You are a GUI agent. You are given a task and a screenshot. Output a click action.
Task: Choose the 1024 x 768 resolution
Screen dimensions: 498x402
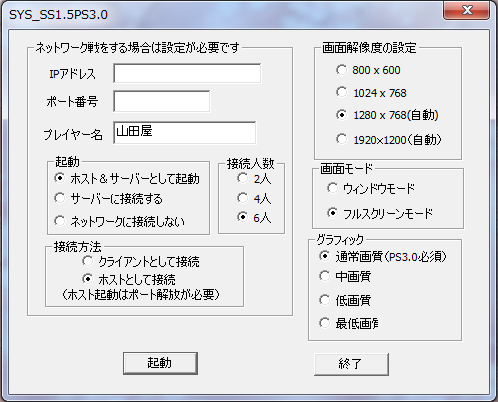[x=371, y=93]
